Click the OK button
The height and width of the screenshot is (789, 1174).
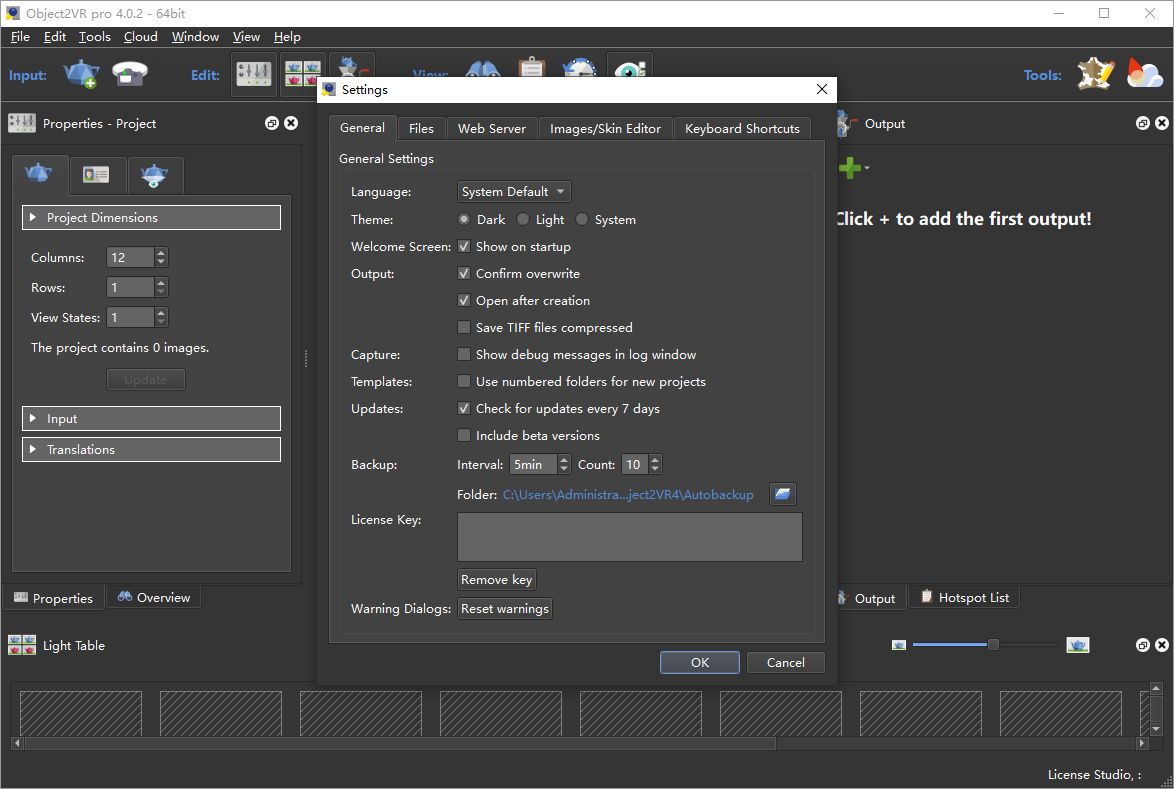click(x=699, y=662)
